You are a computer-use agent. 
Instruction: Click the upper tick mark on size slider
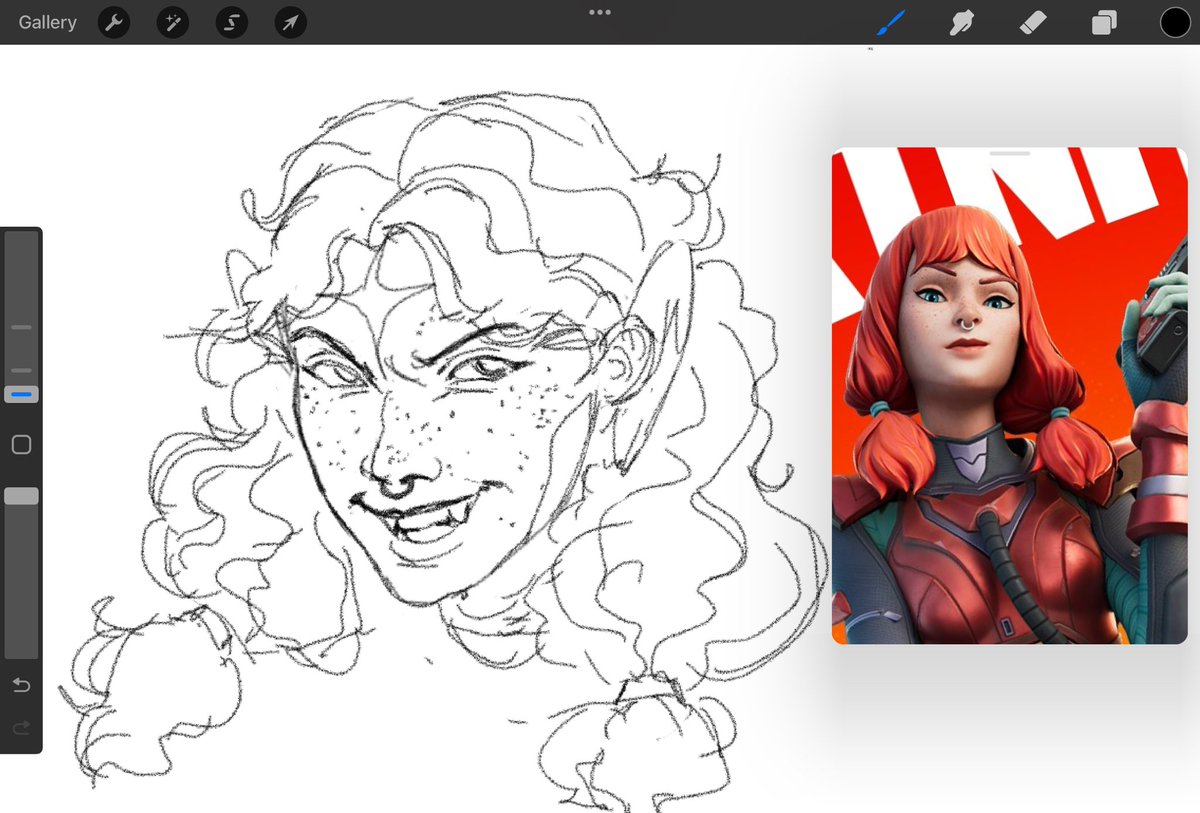click(21, 327)
